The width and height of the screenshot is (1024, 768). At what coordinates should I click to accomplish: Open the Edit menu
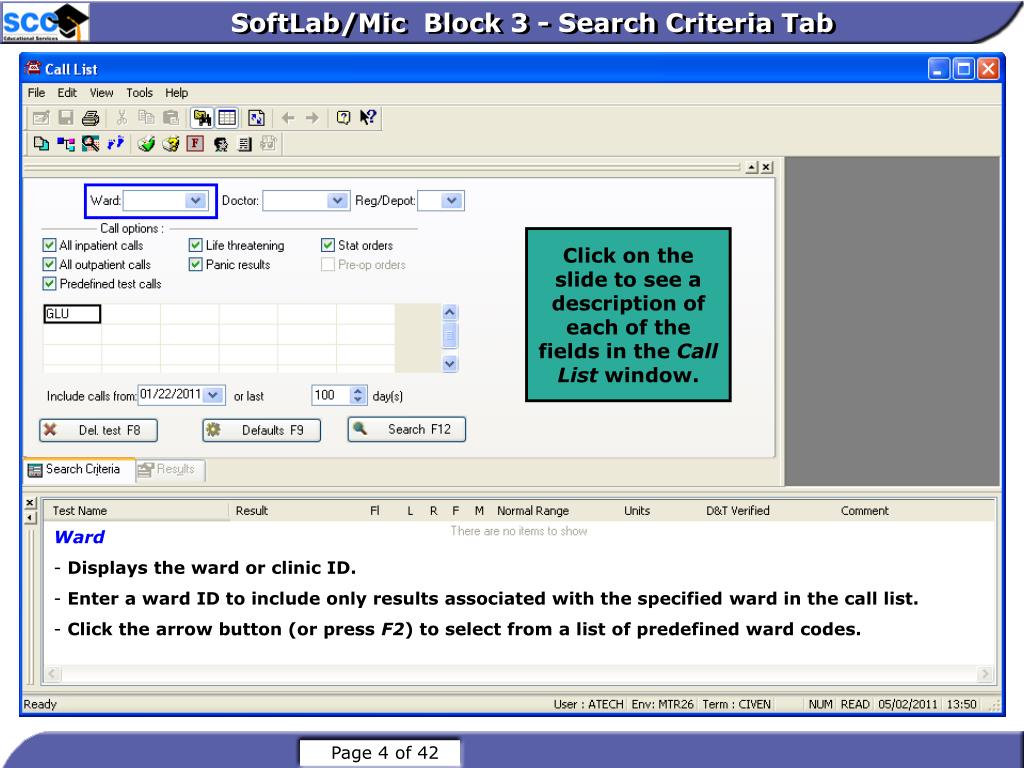(x=67, y=93)
